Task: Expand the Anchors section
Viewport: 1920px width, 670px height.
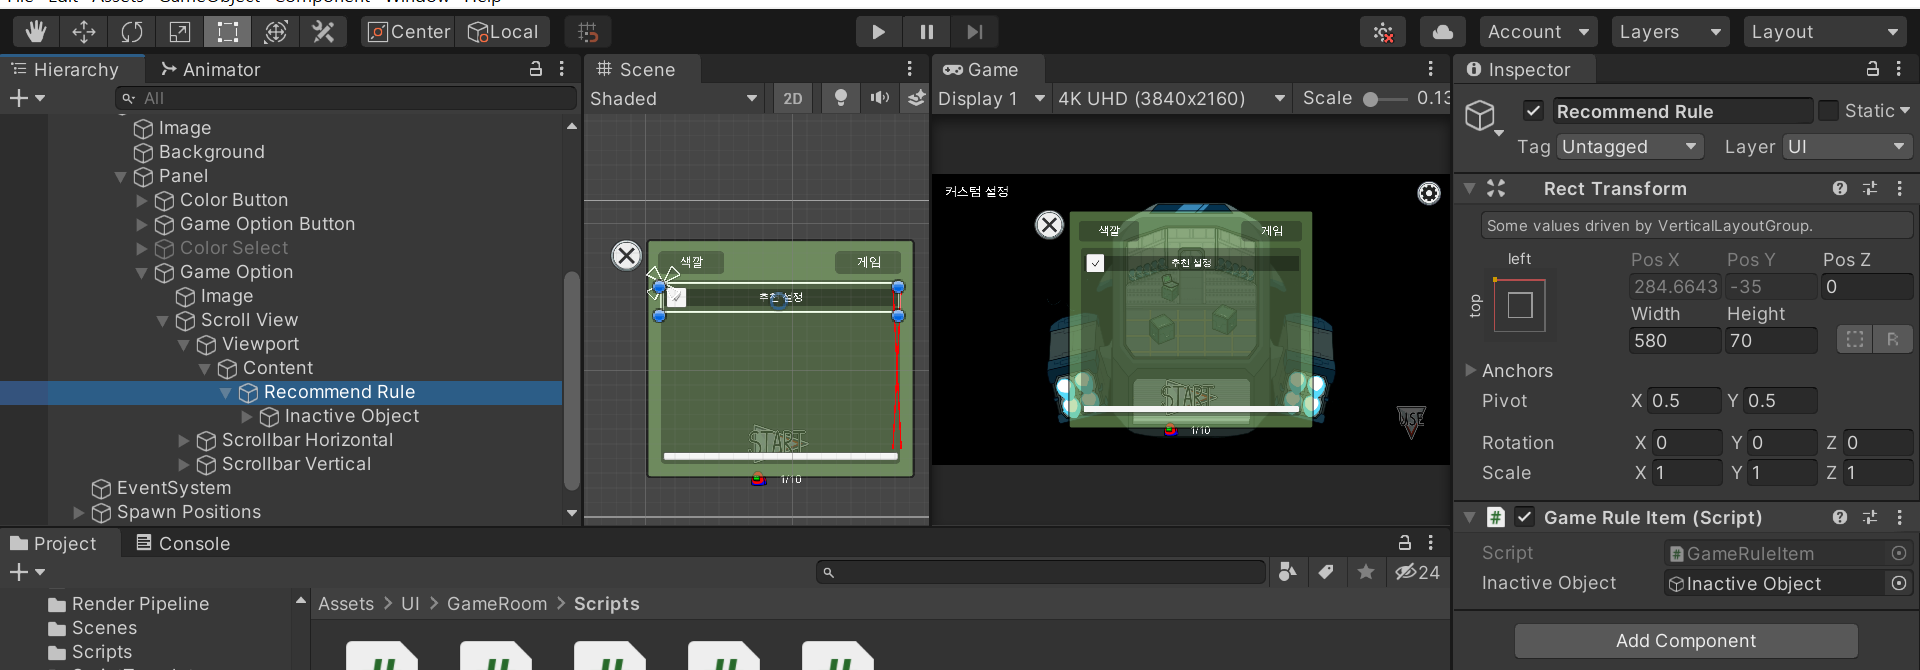Action: coord(1471,370)
